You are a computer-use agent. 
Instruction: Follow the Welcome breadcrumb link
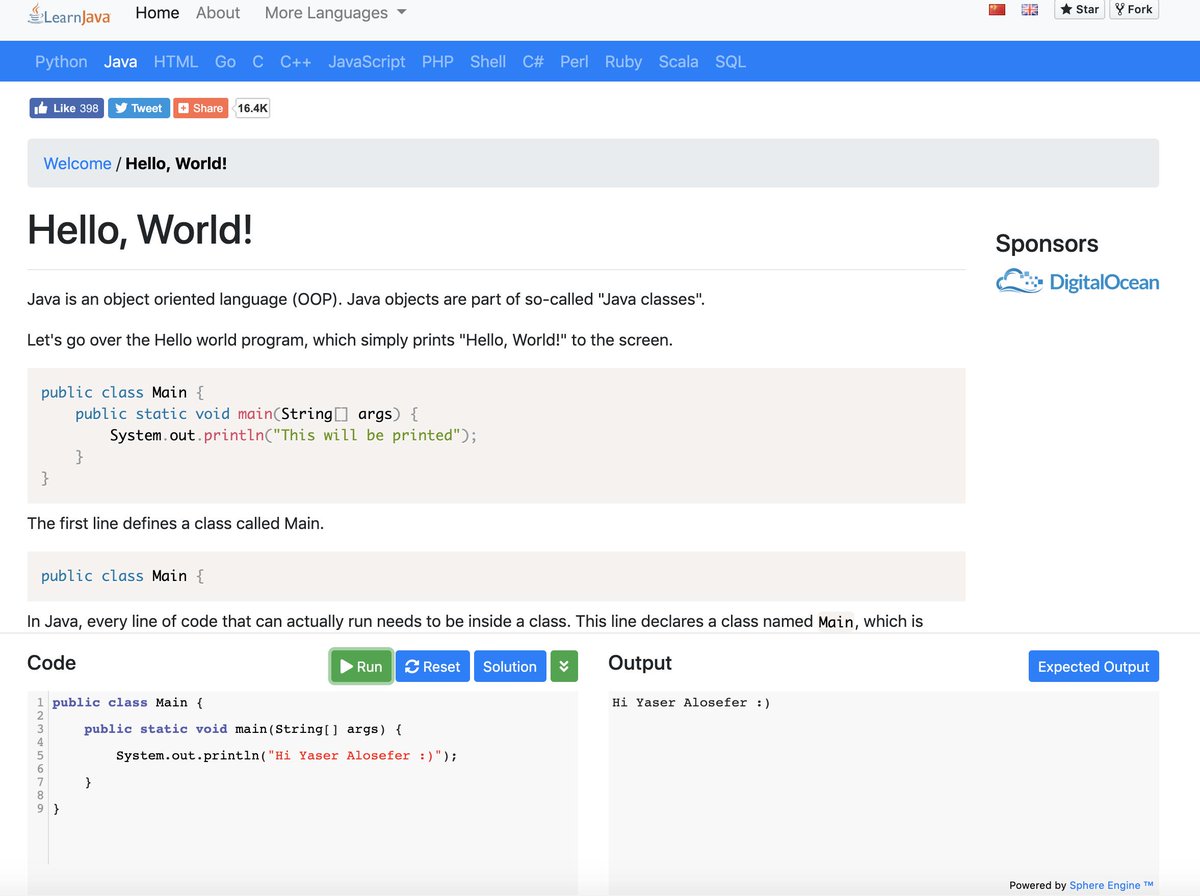(77, 163)
